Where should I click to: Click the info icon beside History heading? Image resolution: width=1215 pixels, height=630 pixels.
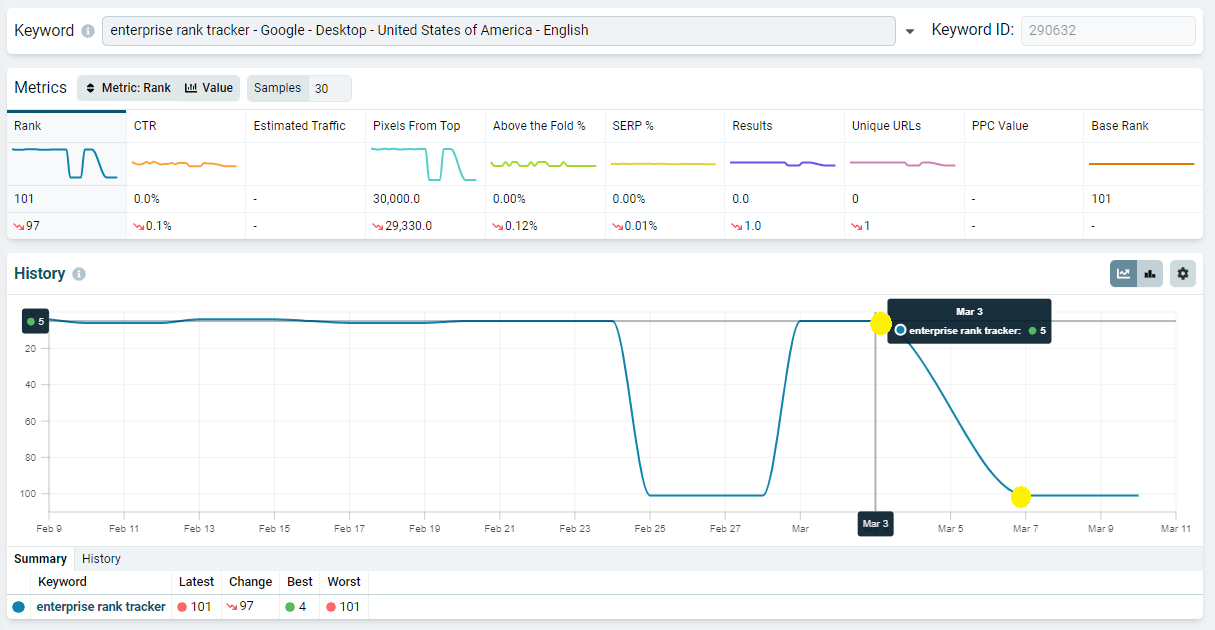(x=79, y=274)
